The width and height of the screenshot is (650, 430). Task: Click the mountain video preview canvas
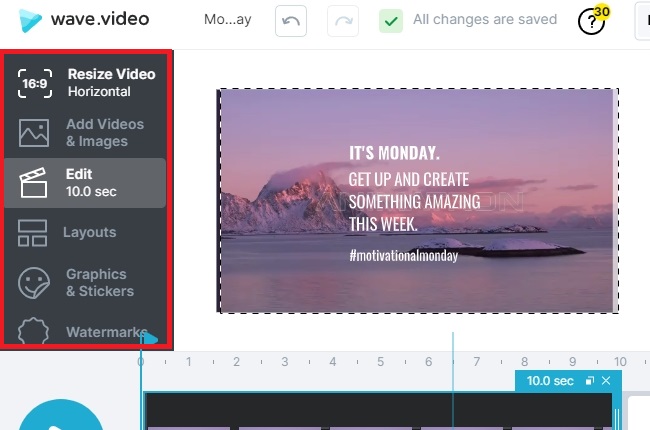[x=417, y=201]
